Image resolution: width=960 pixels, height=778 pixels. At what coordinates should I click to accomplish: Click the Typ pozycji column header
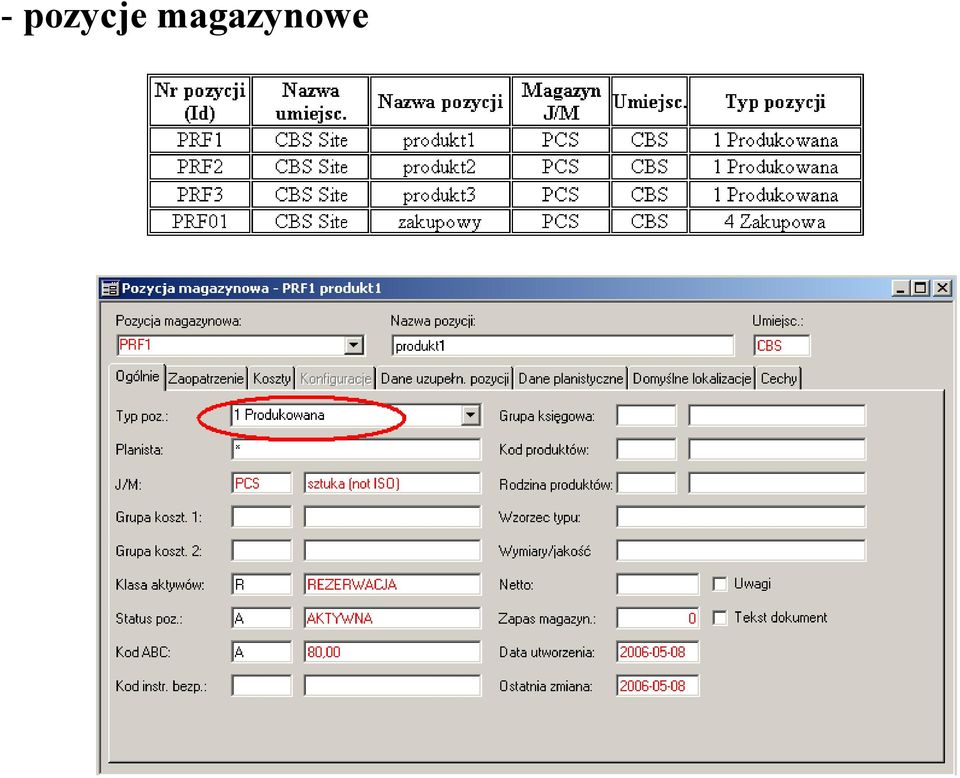pos(775,102)
